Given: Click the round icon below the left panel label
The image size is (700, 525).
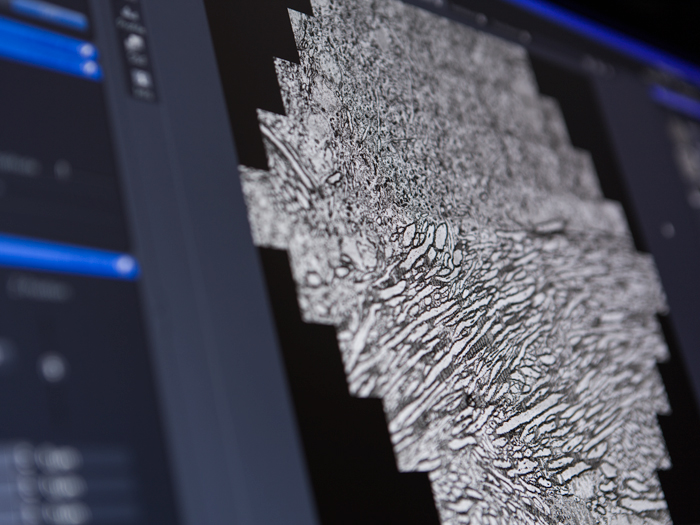Looking at the screenshot, I should pos(52,367).
